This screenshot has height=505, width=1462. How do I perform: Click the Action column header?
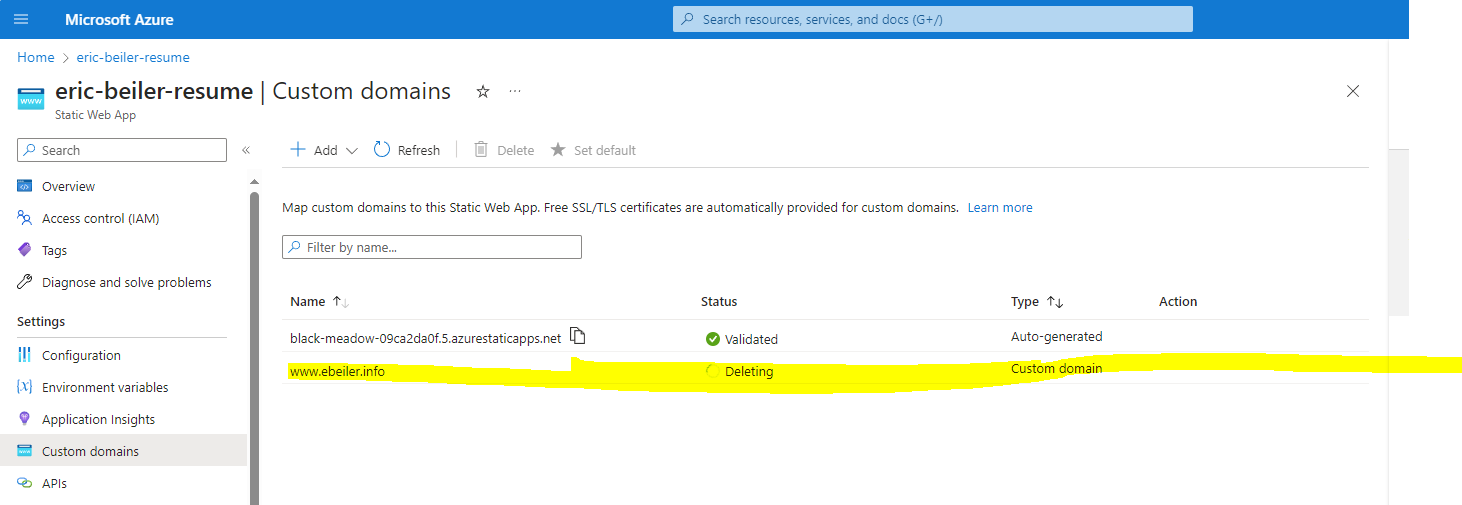pyautogui.click(x=1178, y=301)
